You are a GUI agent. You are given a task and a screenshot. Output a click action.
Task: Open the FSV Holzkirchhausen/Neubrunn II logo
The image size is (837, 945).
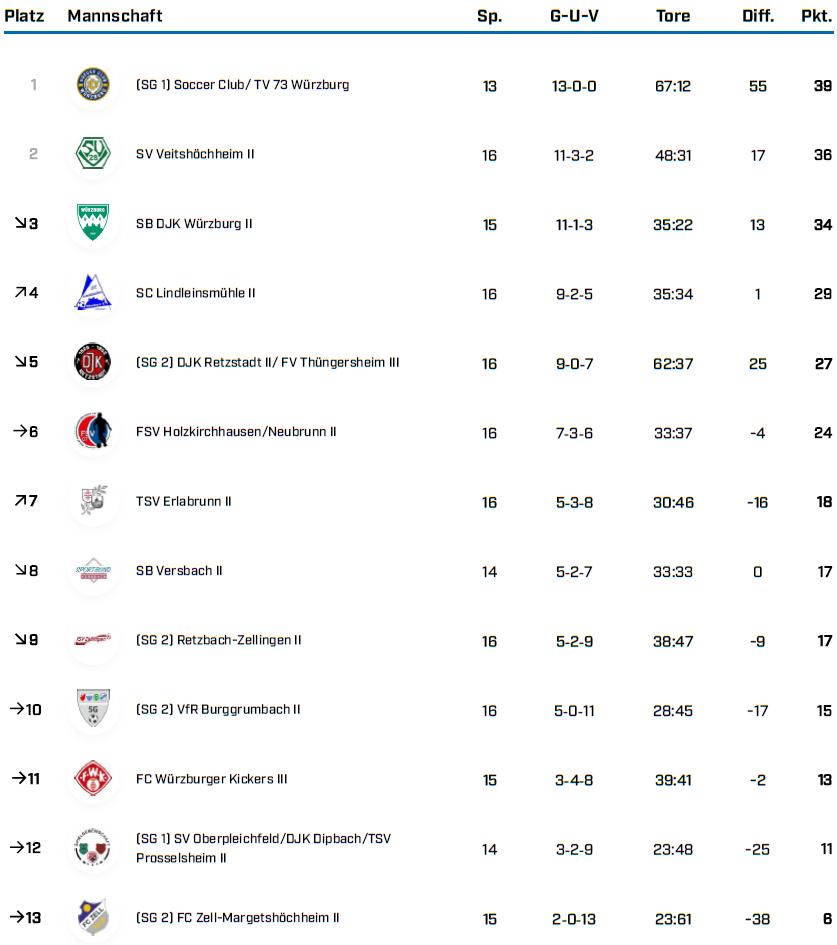click(93, 432)
